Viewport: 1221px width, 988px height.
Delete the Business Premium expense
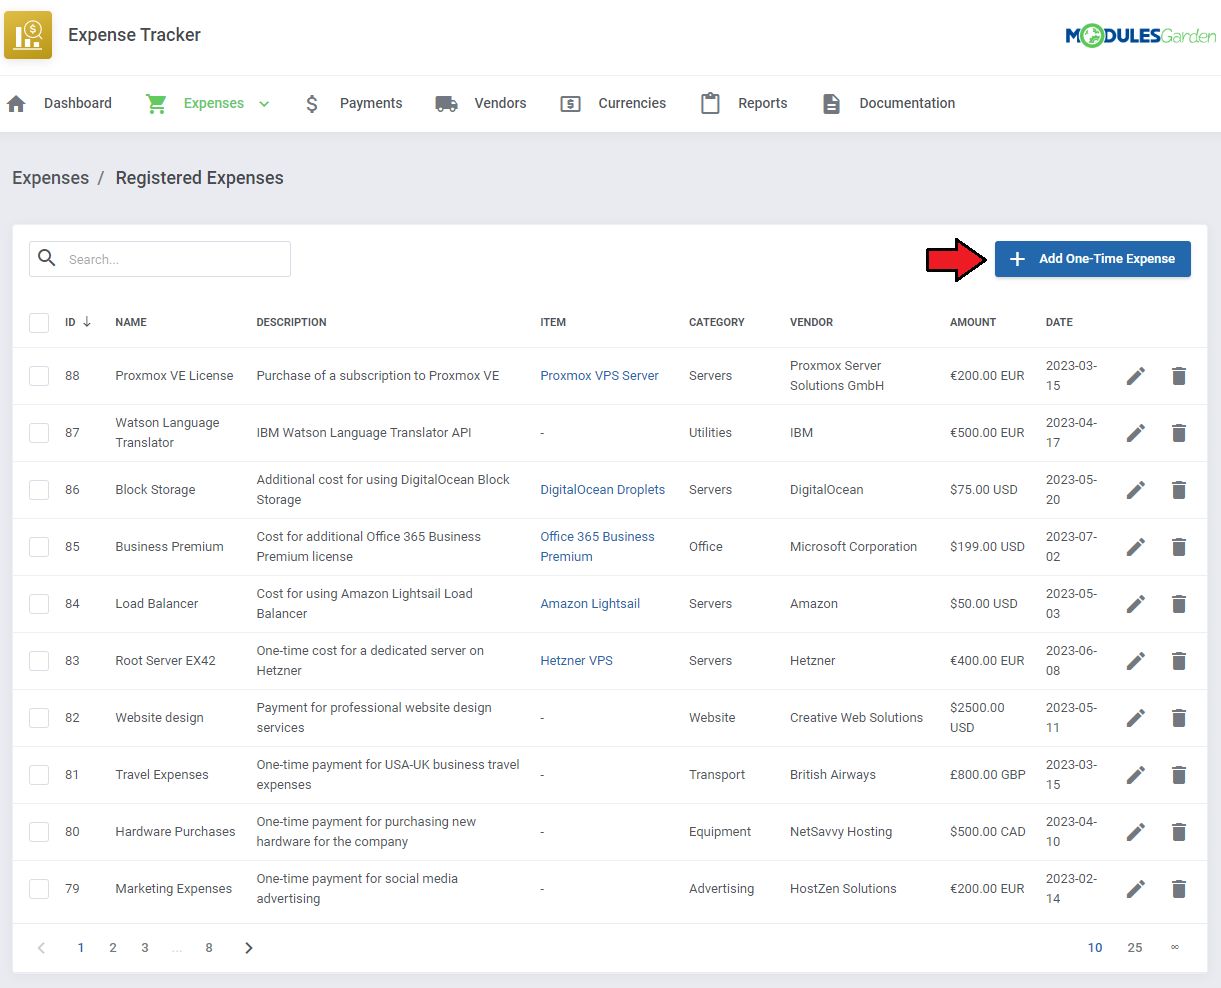point(1179,547)
